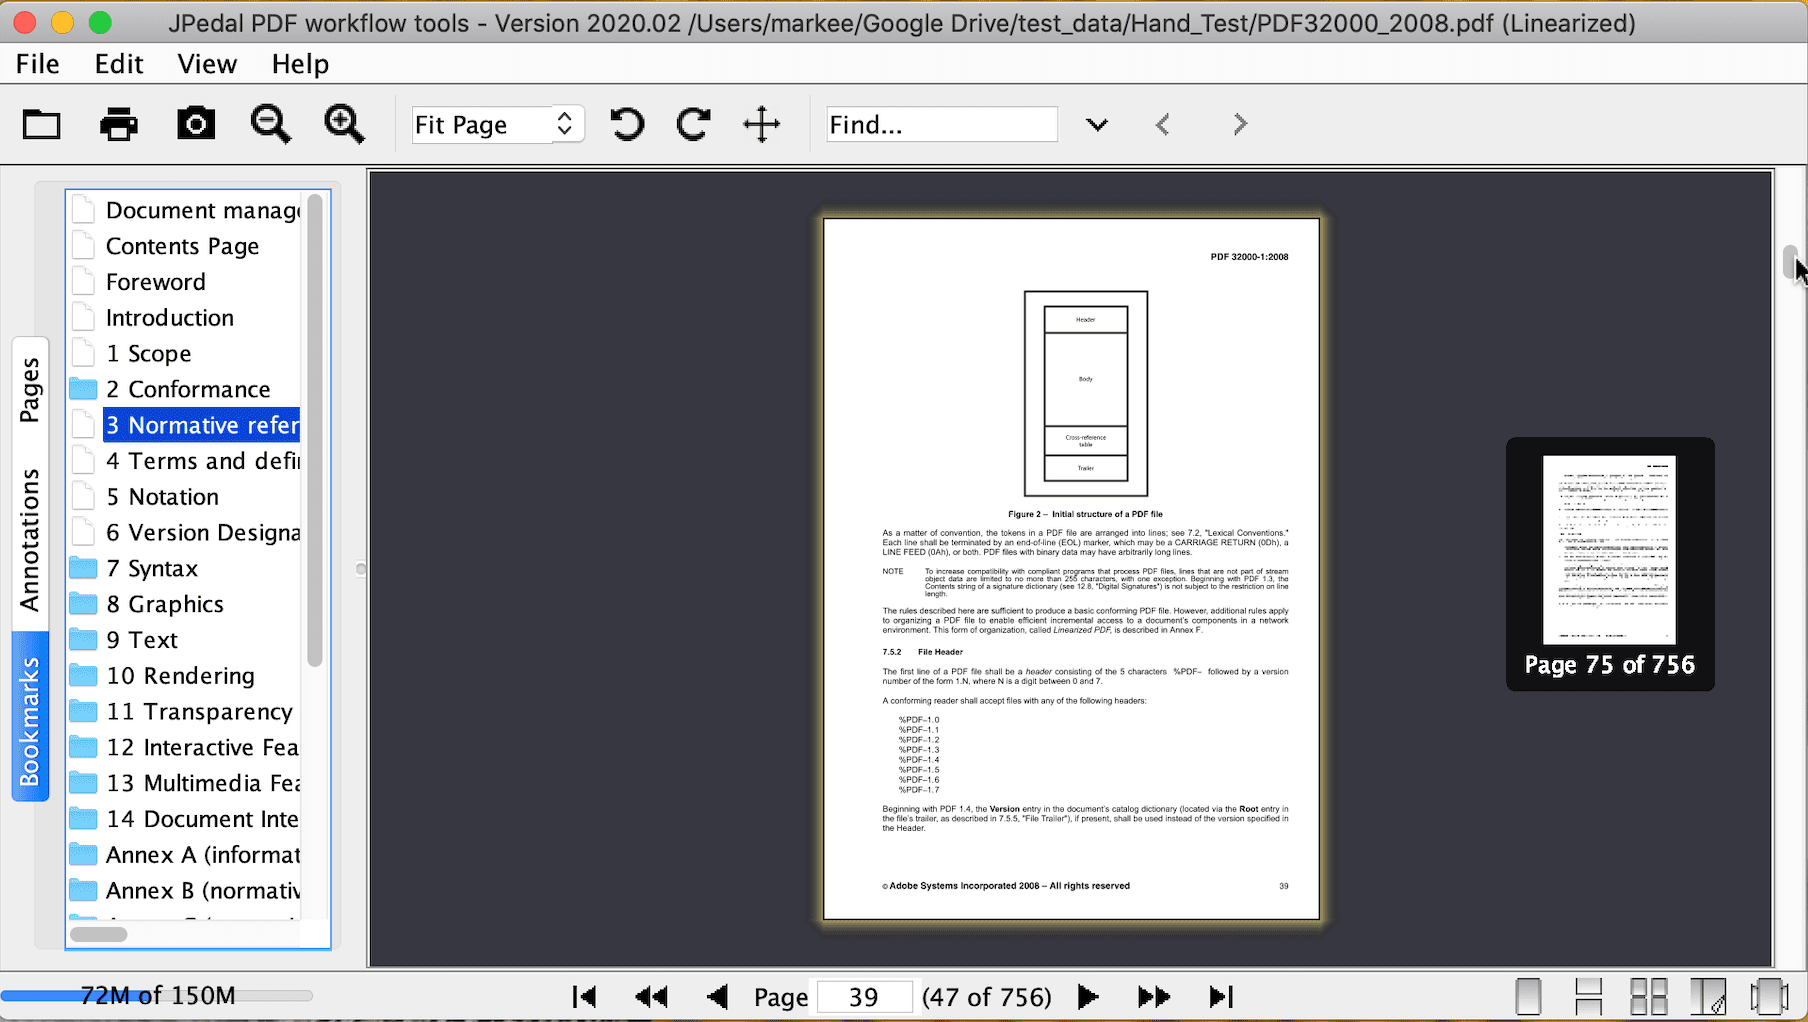Select the 3 Normative references bookmark
This screenshot has height=1022, width=1808.
pos(202,425)
